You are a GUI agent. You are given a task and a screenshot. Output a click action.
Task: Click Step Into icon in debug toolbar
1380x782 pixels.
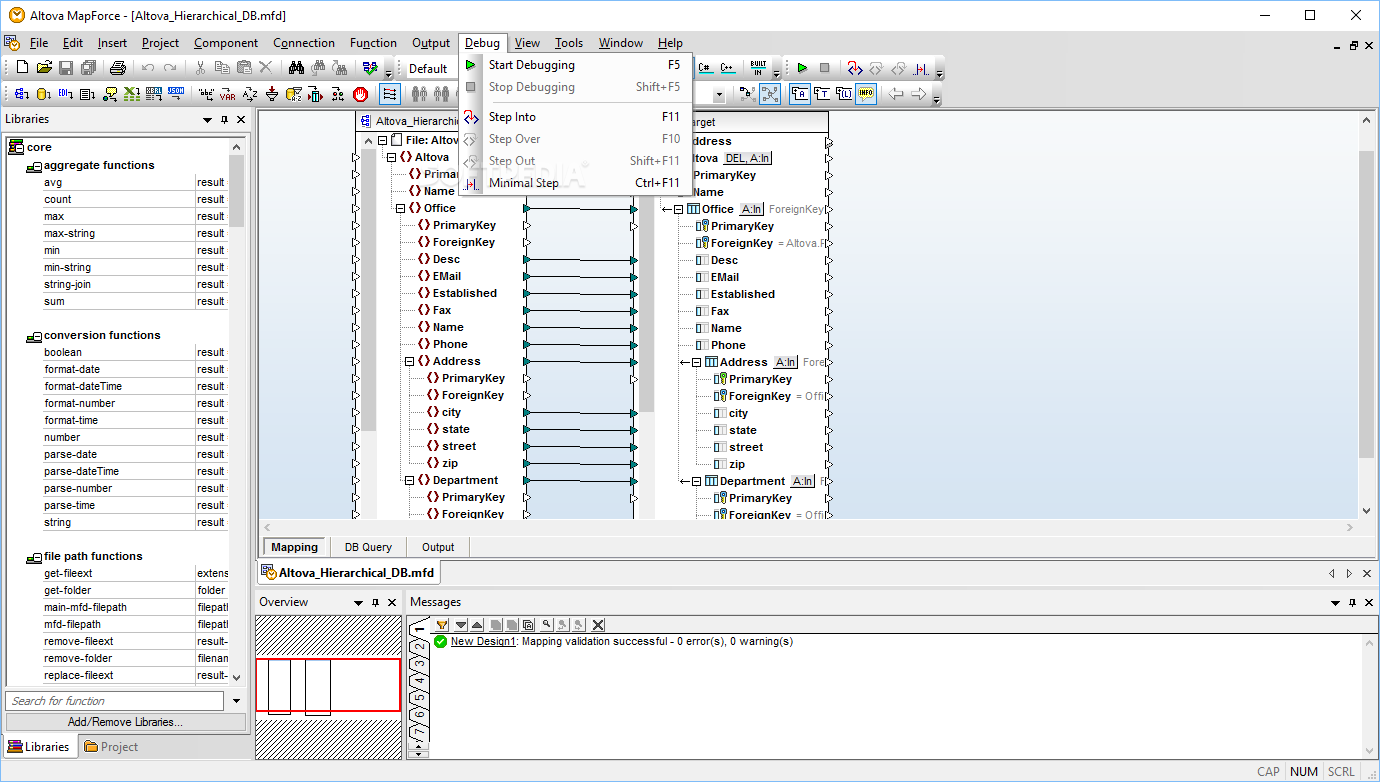855,68
